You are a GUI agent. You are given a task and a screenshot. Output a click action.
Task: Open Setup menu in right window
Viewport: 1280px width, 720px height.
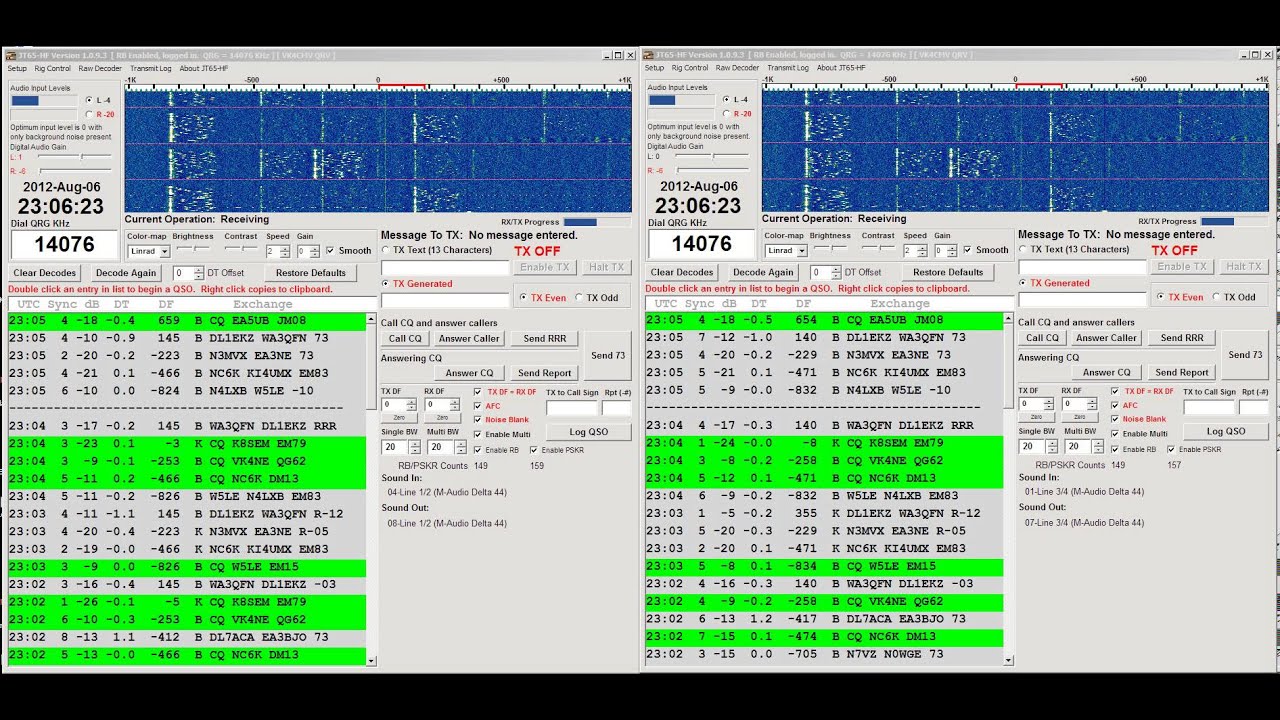654,68
